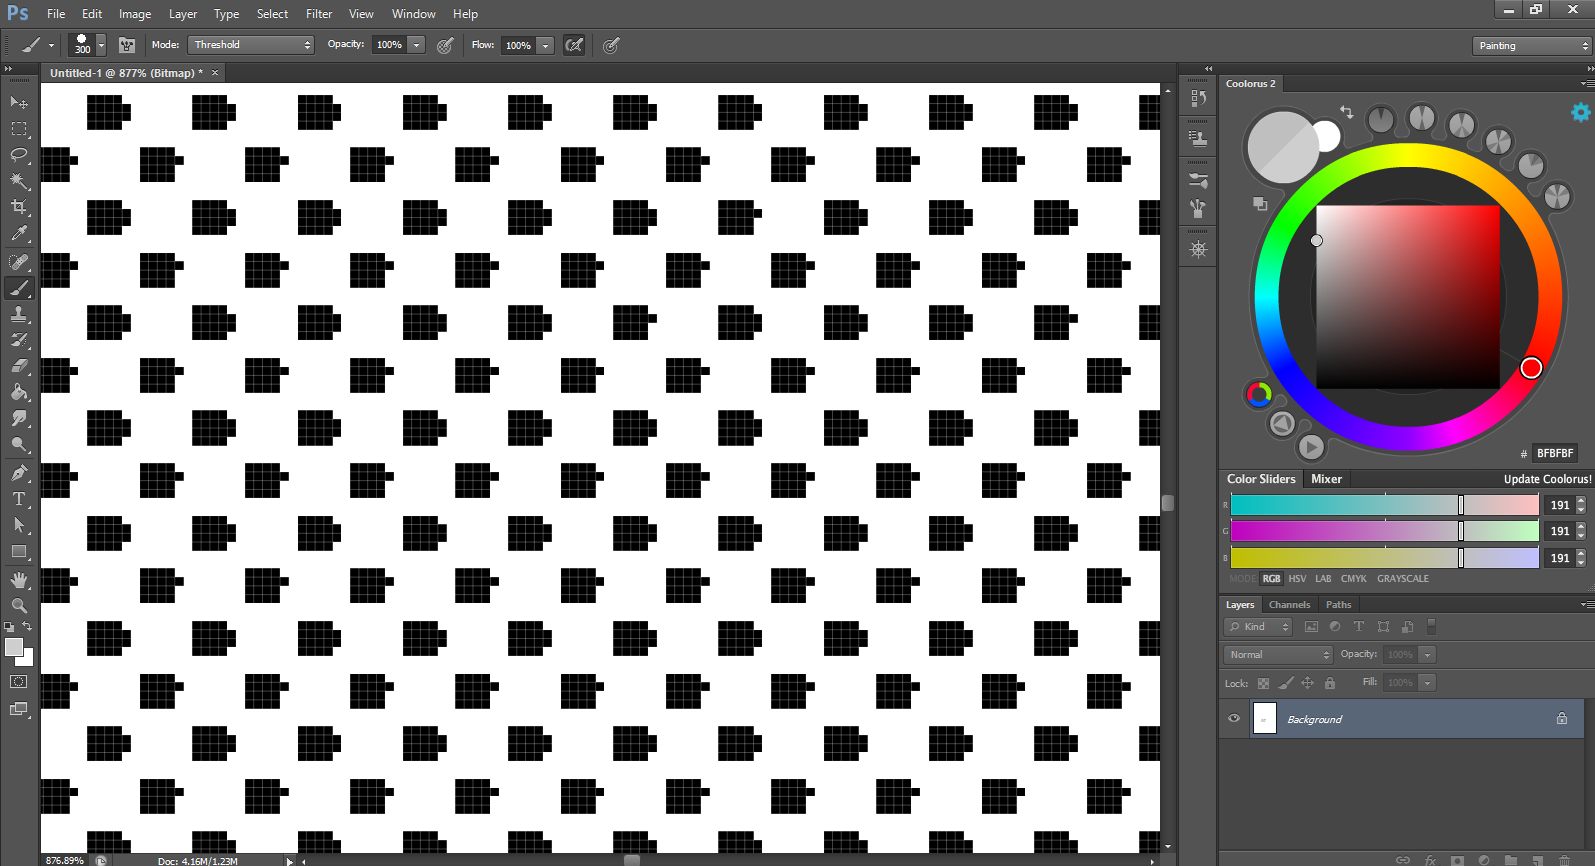This screenshot has height=866, width=1595.
Task: Choose the History Brush tool
Action: 19,340
